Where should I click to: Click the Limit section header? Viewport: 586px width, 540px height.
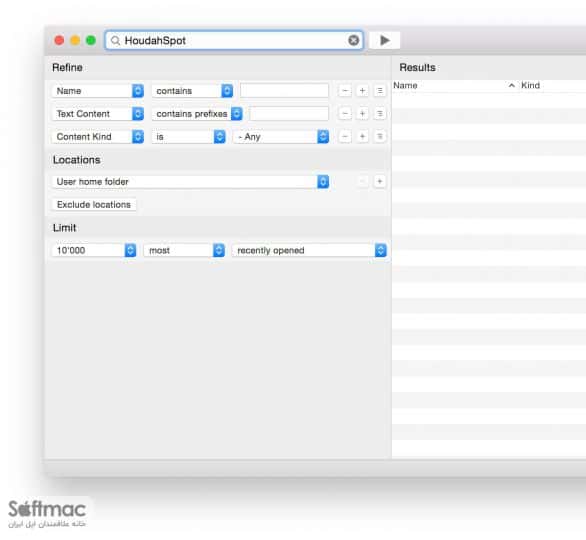[x=65, y=228]
